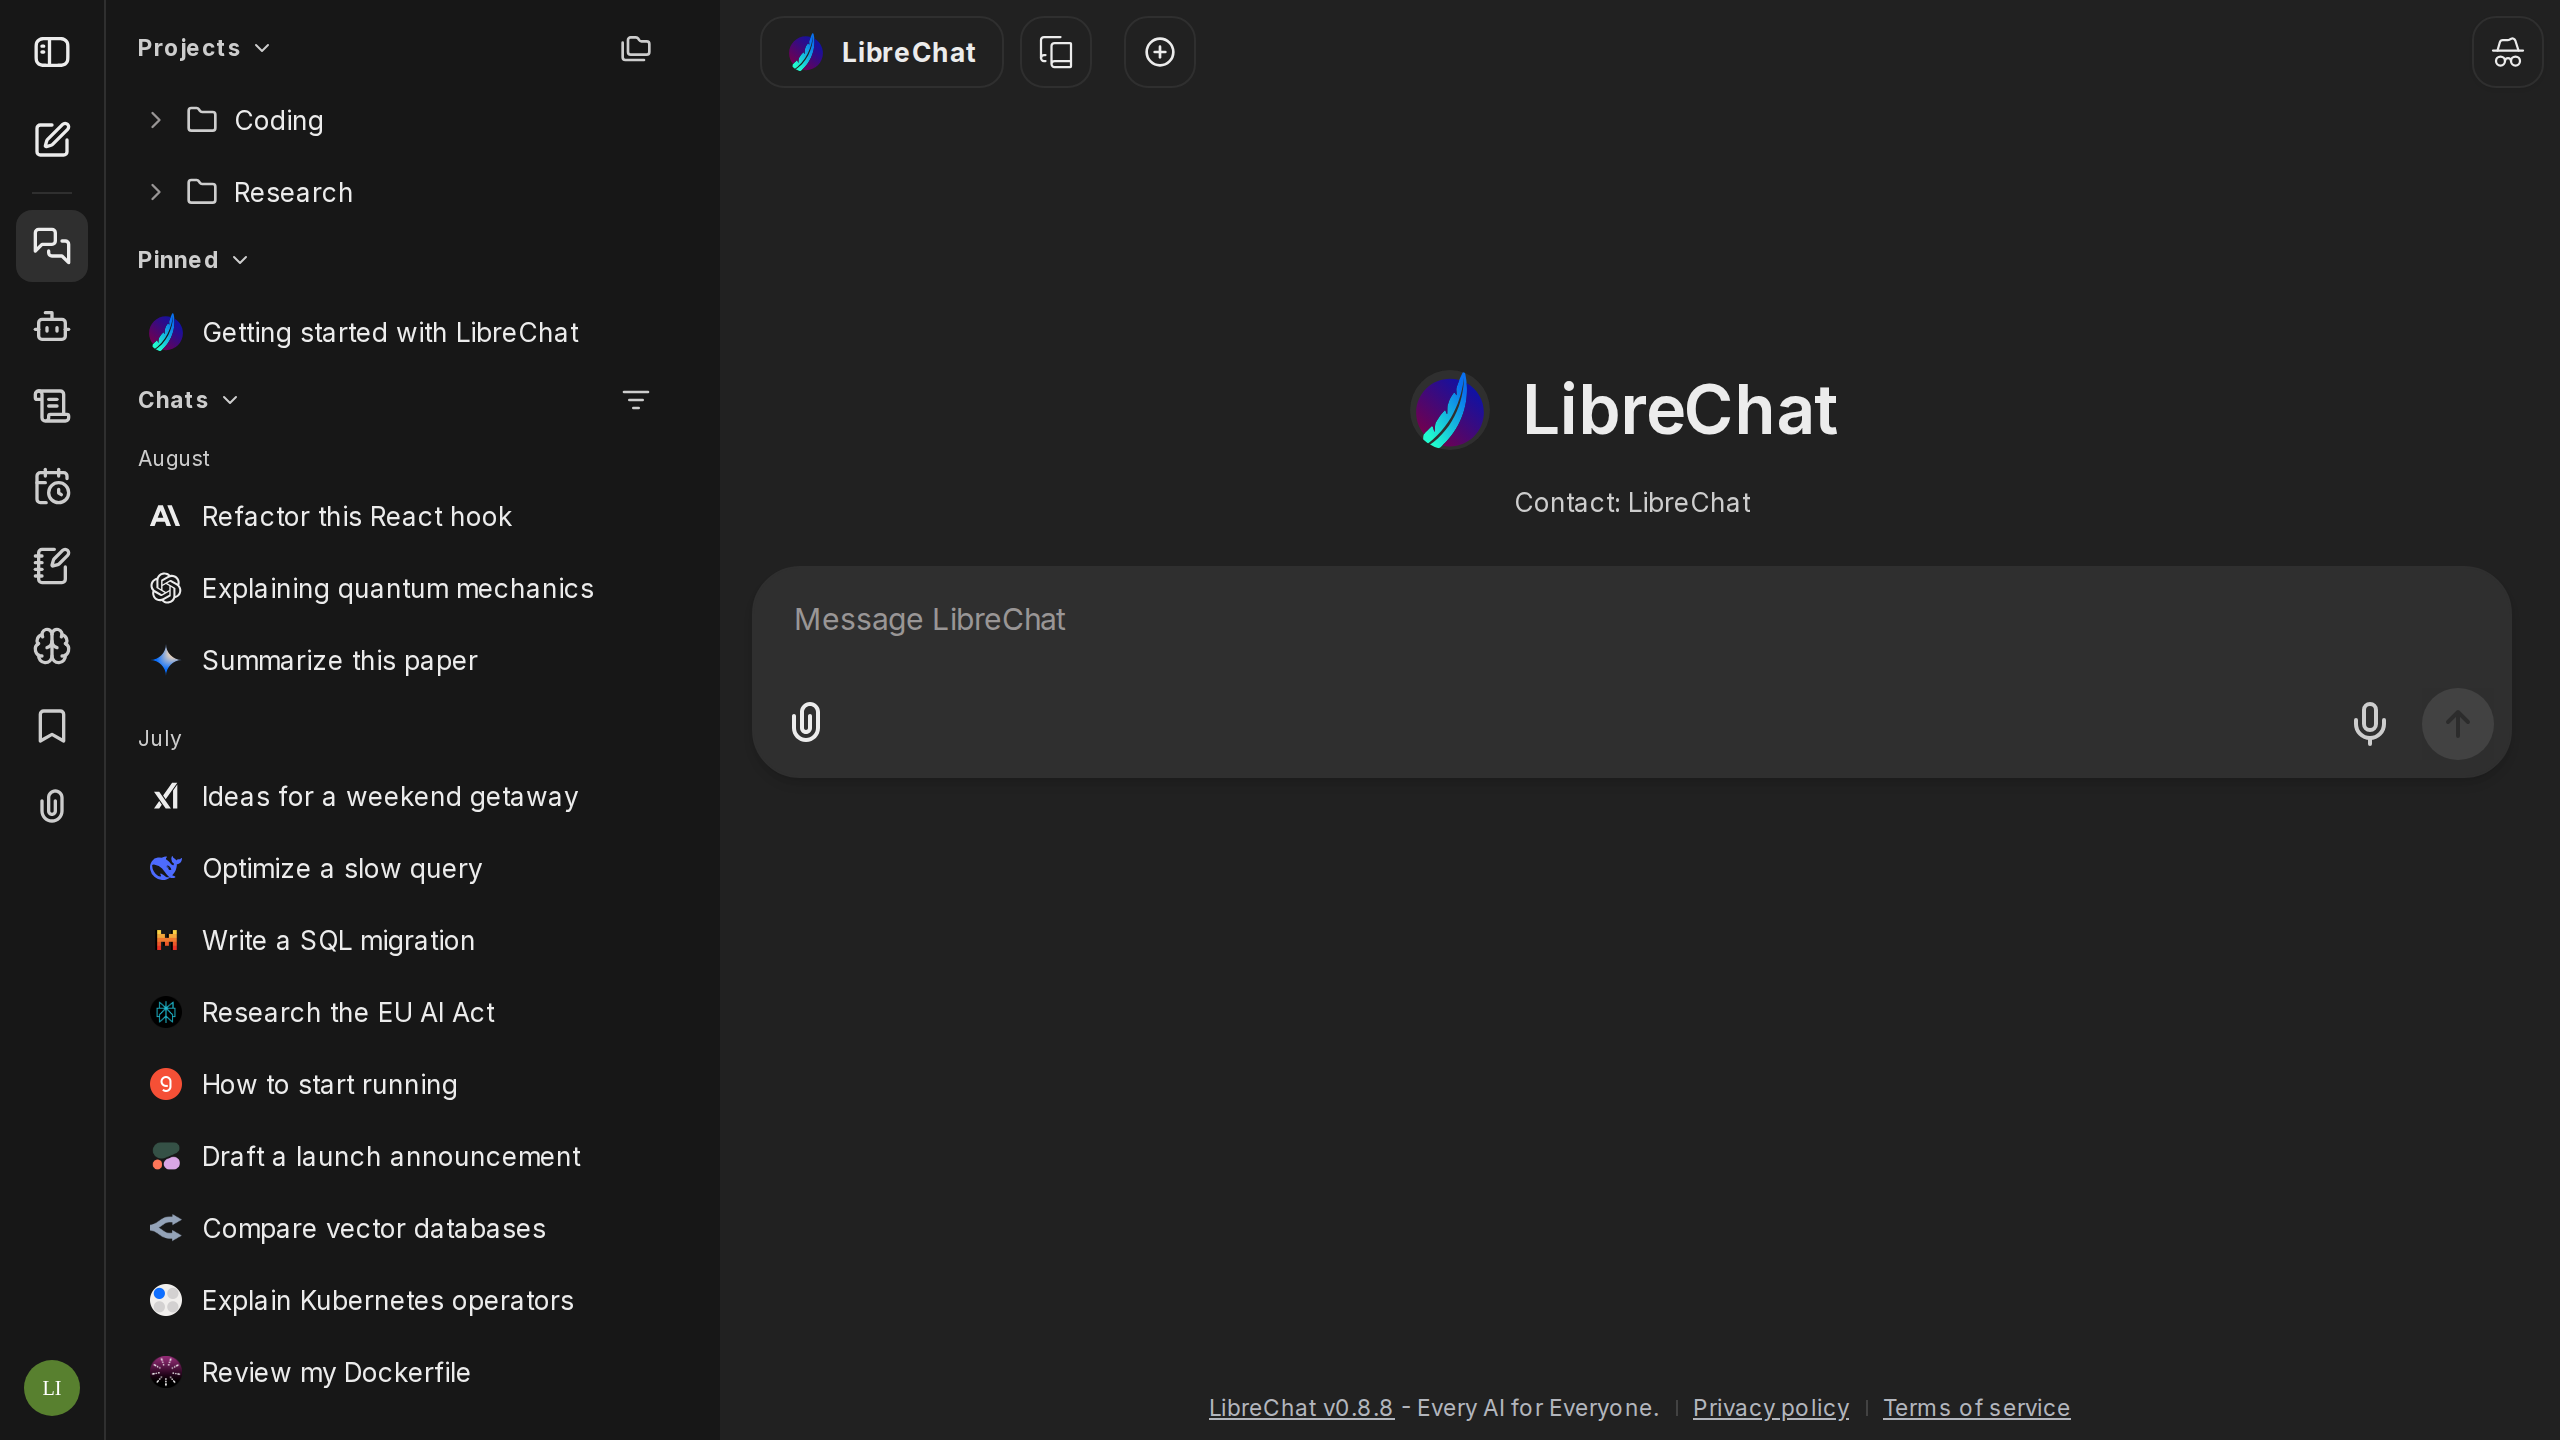Collapse the Projects section
Viewport: 2560px width, 1440px height.
(205, 48)
